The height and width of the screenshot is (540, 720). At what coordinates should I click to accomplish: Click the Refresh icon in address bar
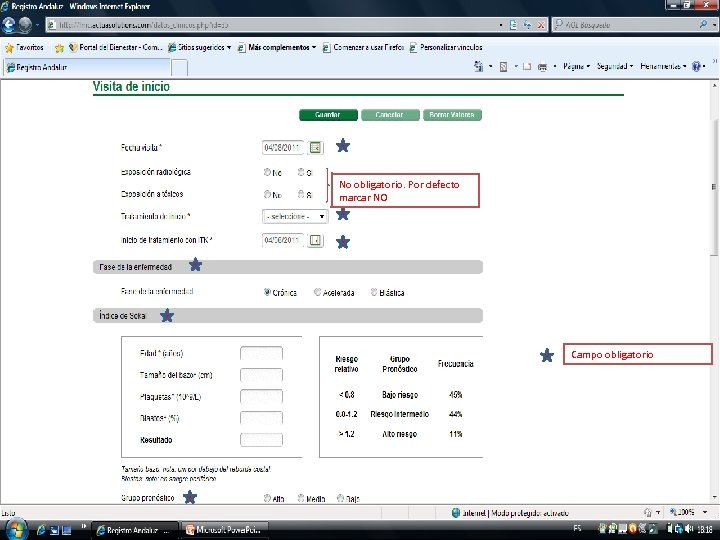[527, 25]
